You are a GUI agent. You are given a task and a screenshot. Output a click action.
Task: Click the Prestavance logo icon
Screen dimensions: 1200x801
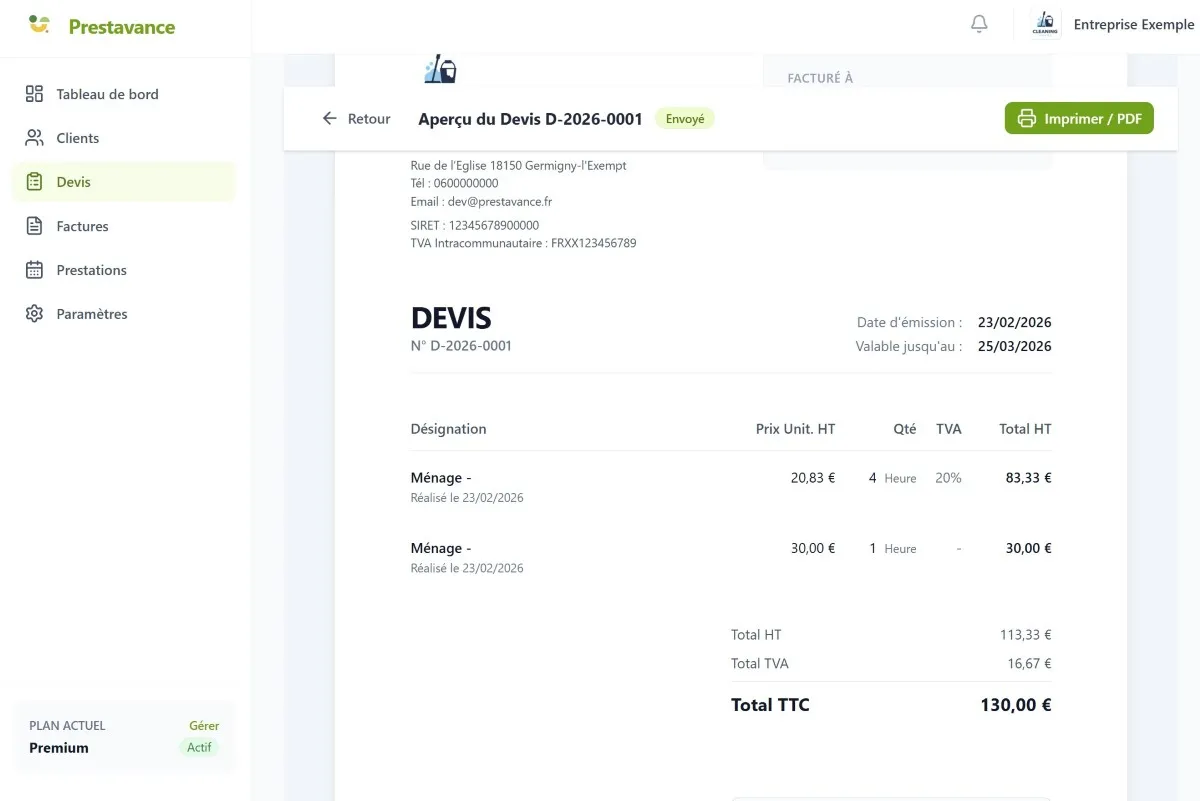[39, 25]
